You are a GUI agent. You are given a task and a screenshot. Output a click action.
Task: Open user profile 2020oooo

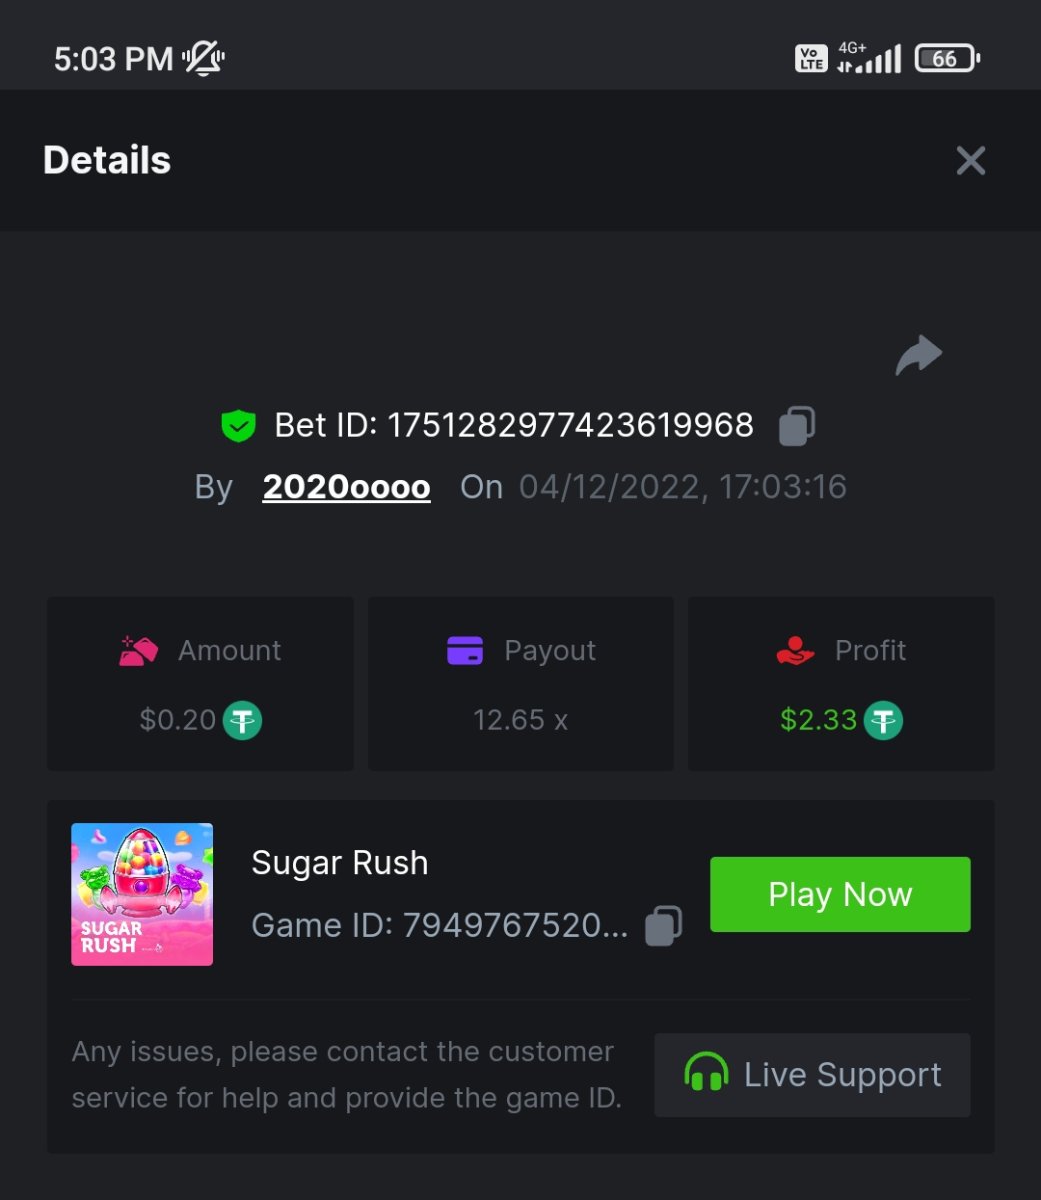(346, 487)
